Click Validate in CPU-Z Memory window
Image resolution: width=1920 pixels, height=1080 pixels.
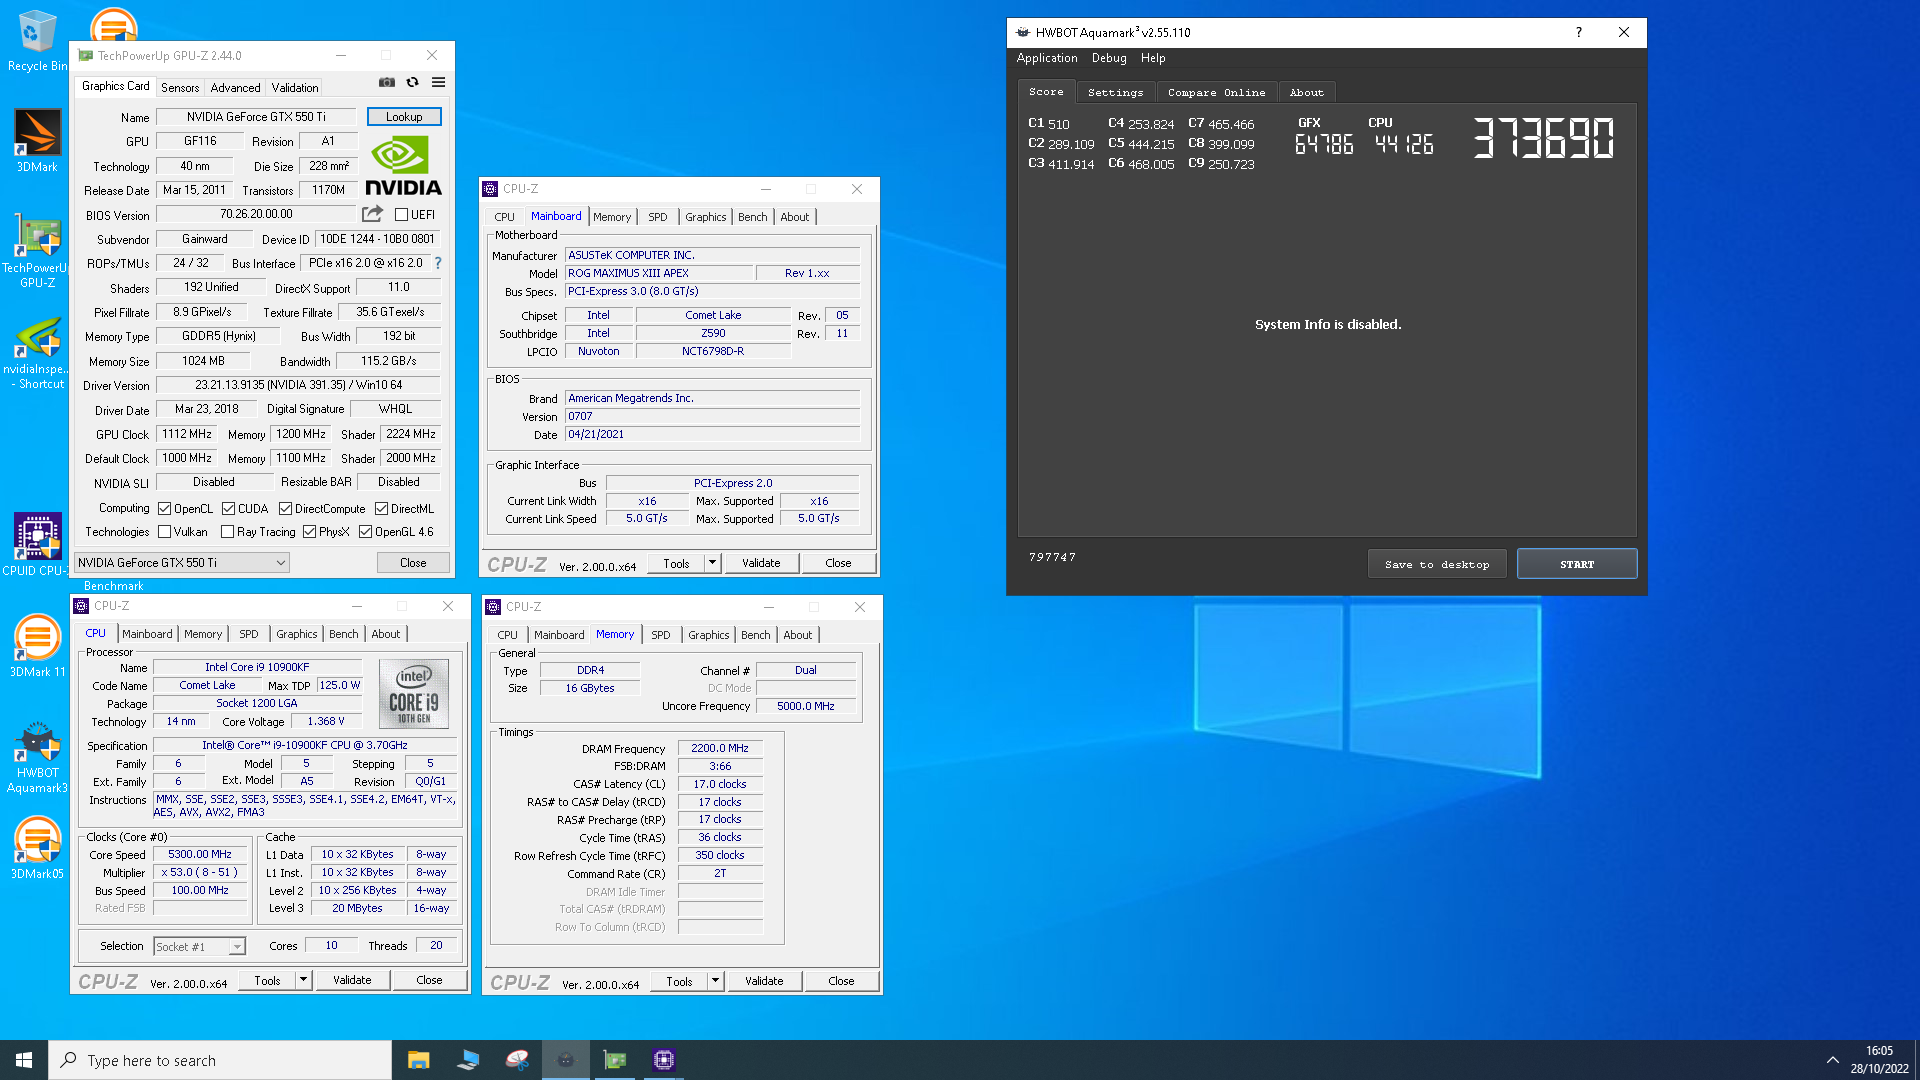(x=764, y=981)
